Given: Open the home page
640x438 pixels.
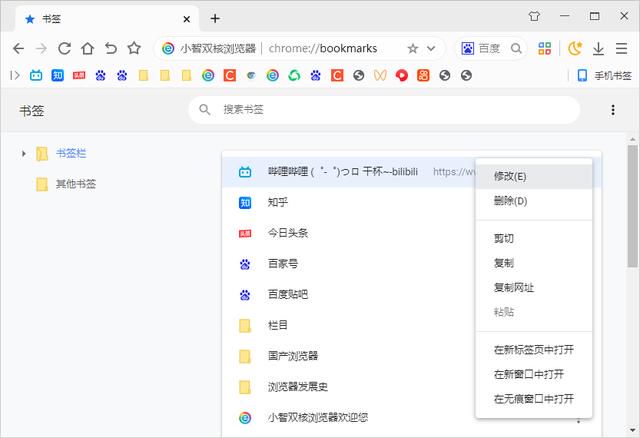Looking at the screenshot, I should click(87, 49).
